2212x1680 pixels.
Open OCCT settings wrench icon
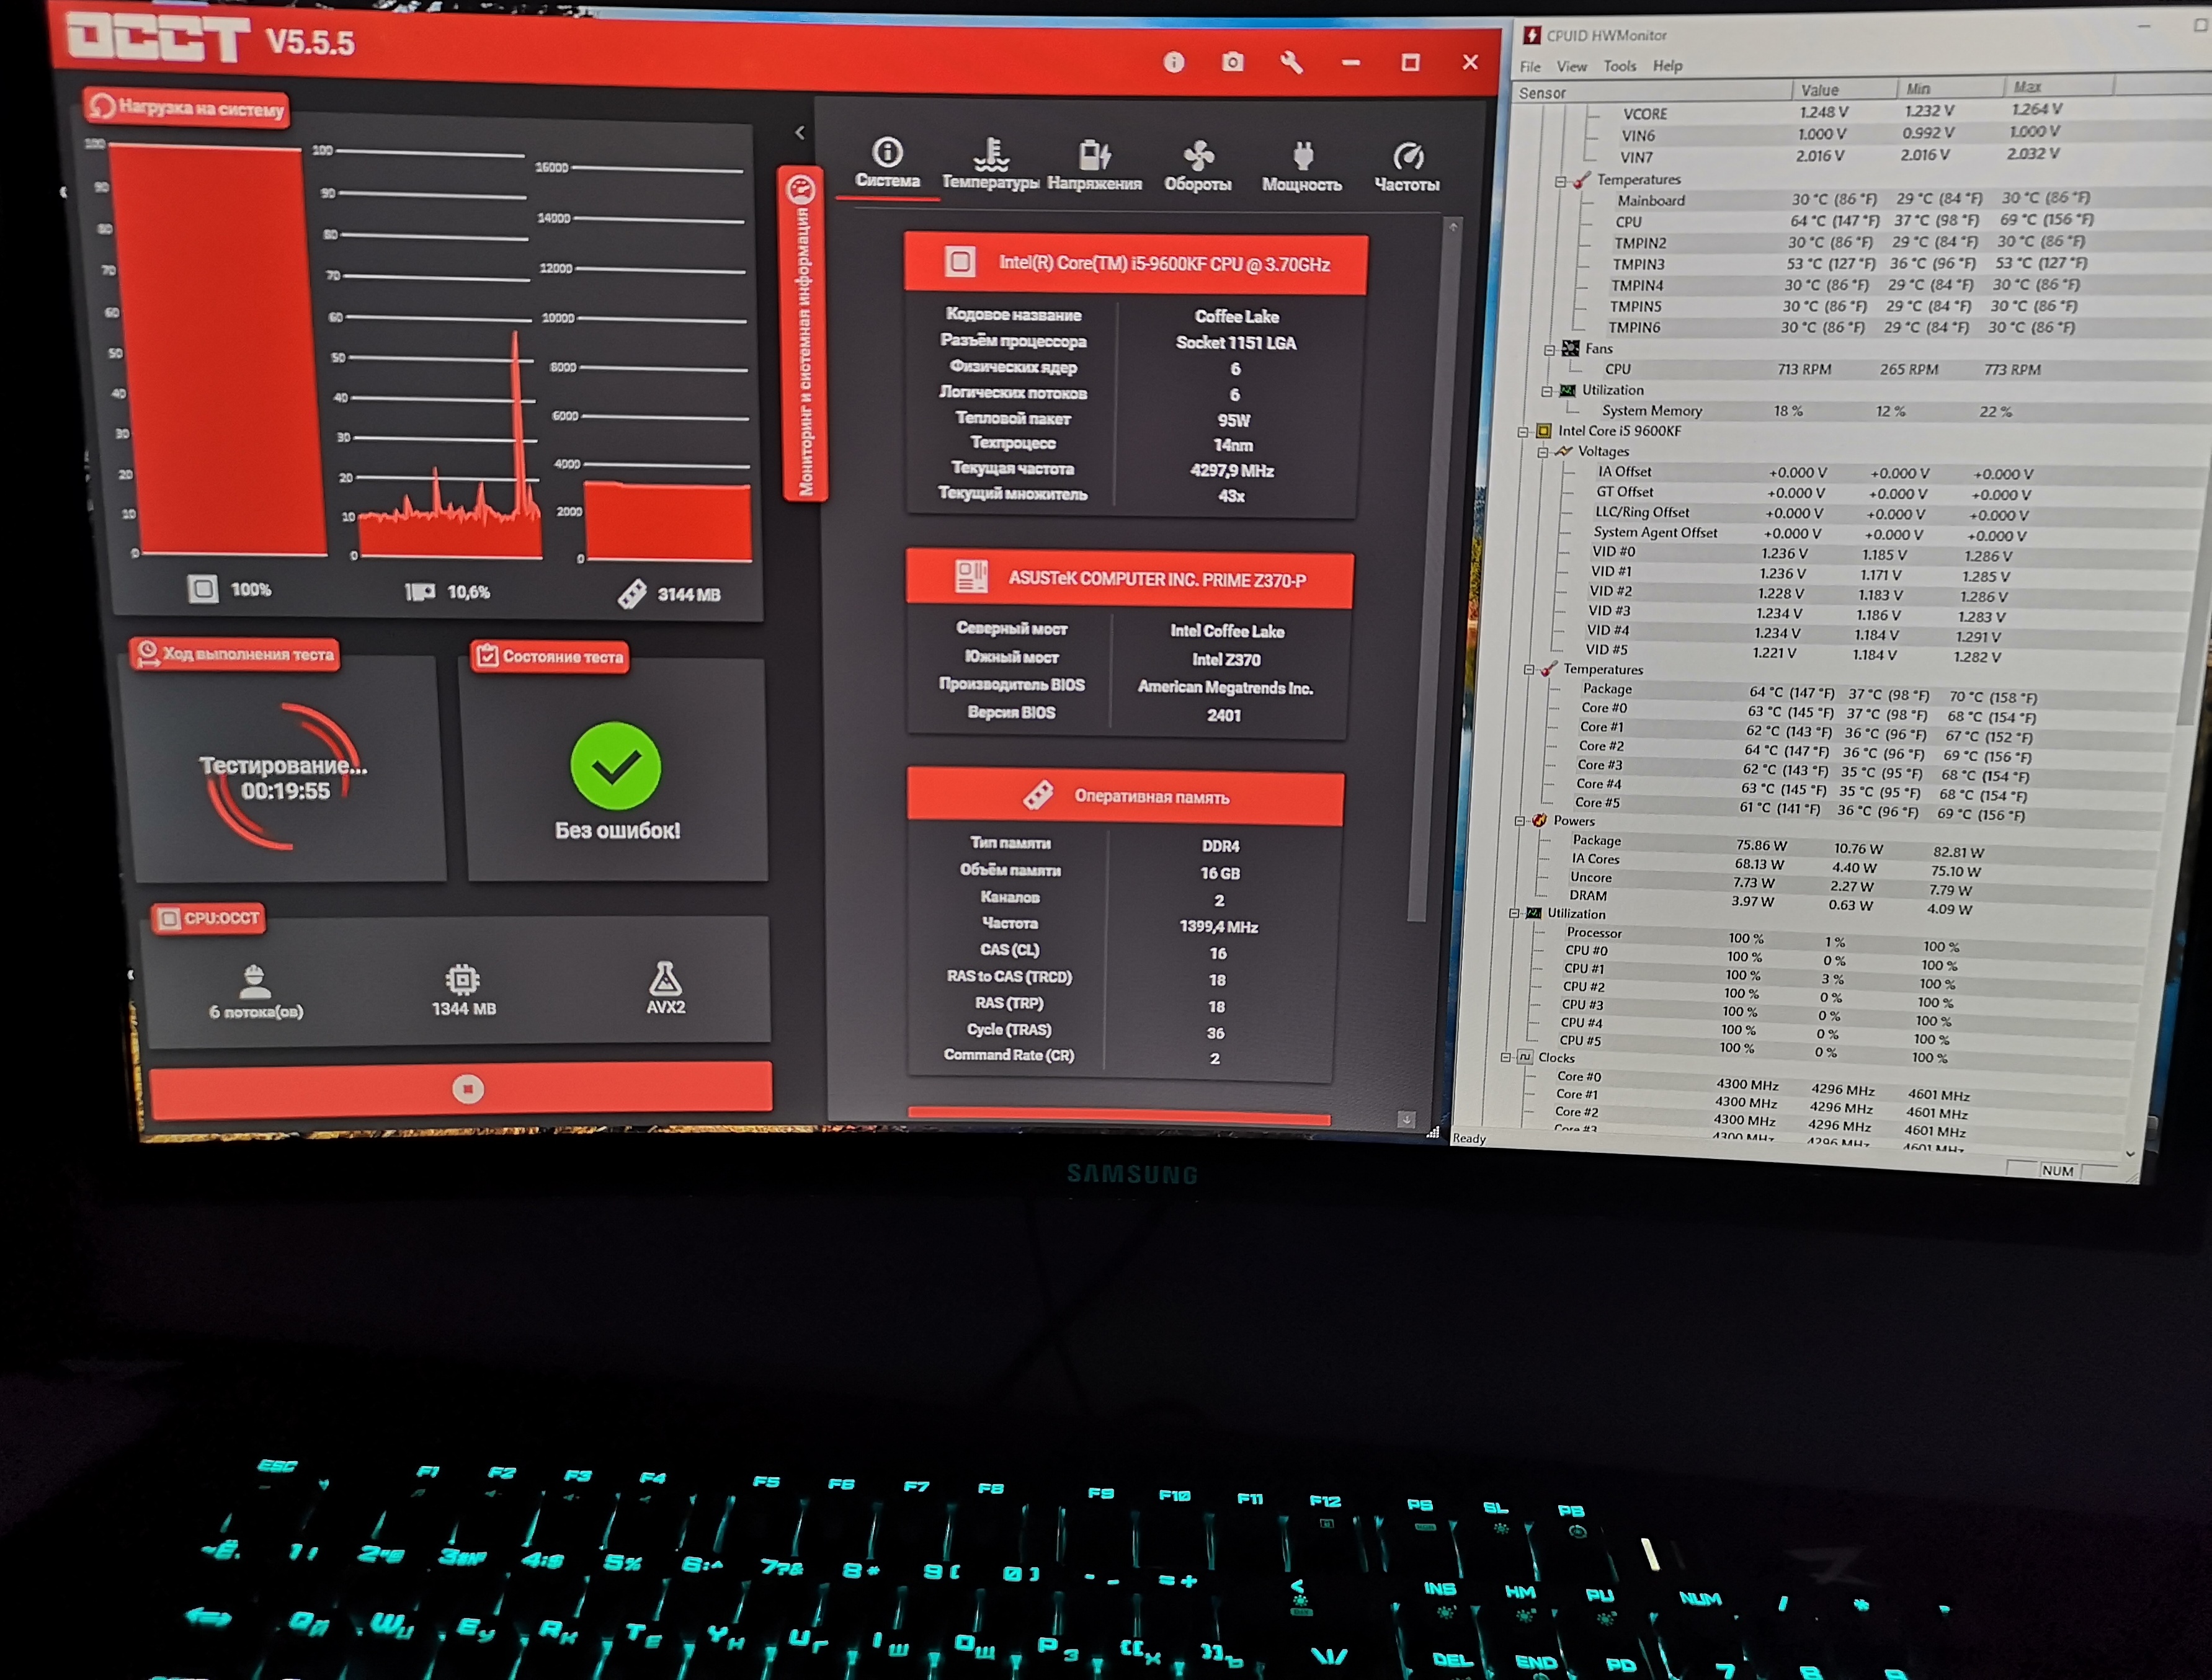(x=1291, y=63)
